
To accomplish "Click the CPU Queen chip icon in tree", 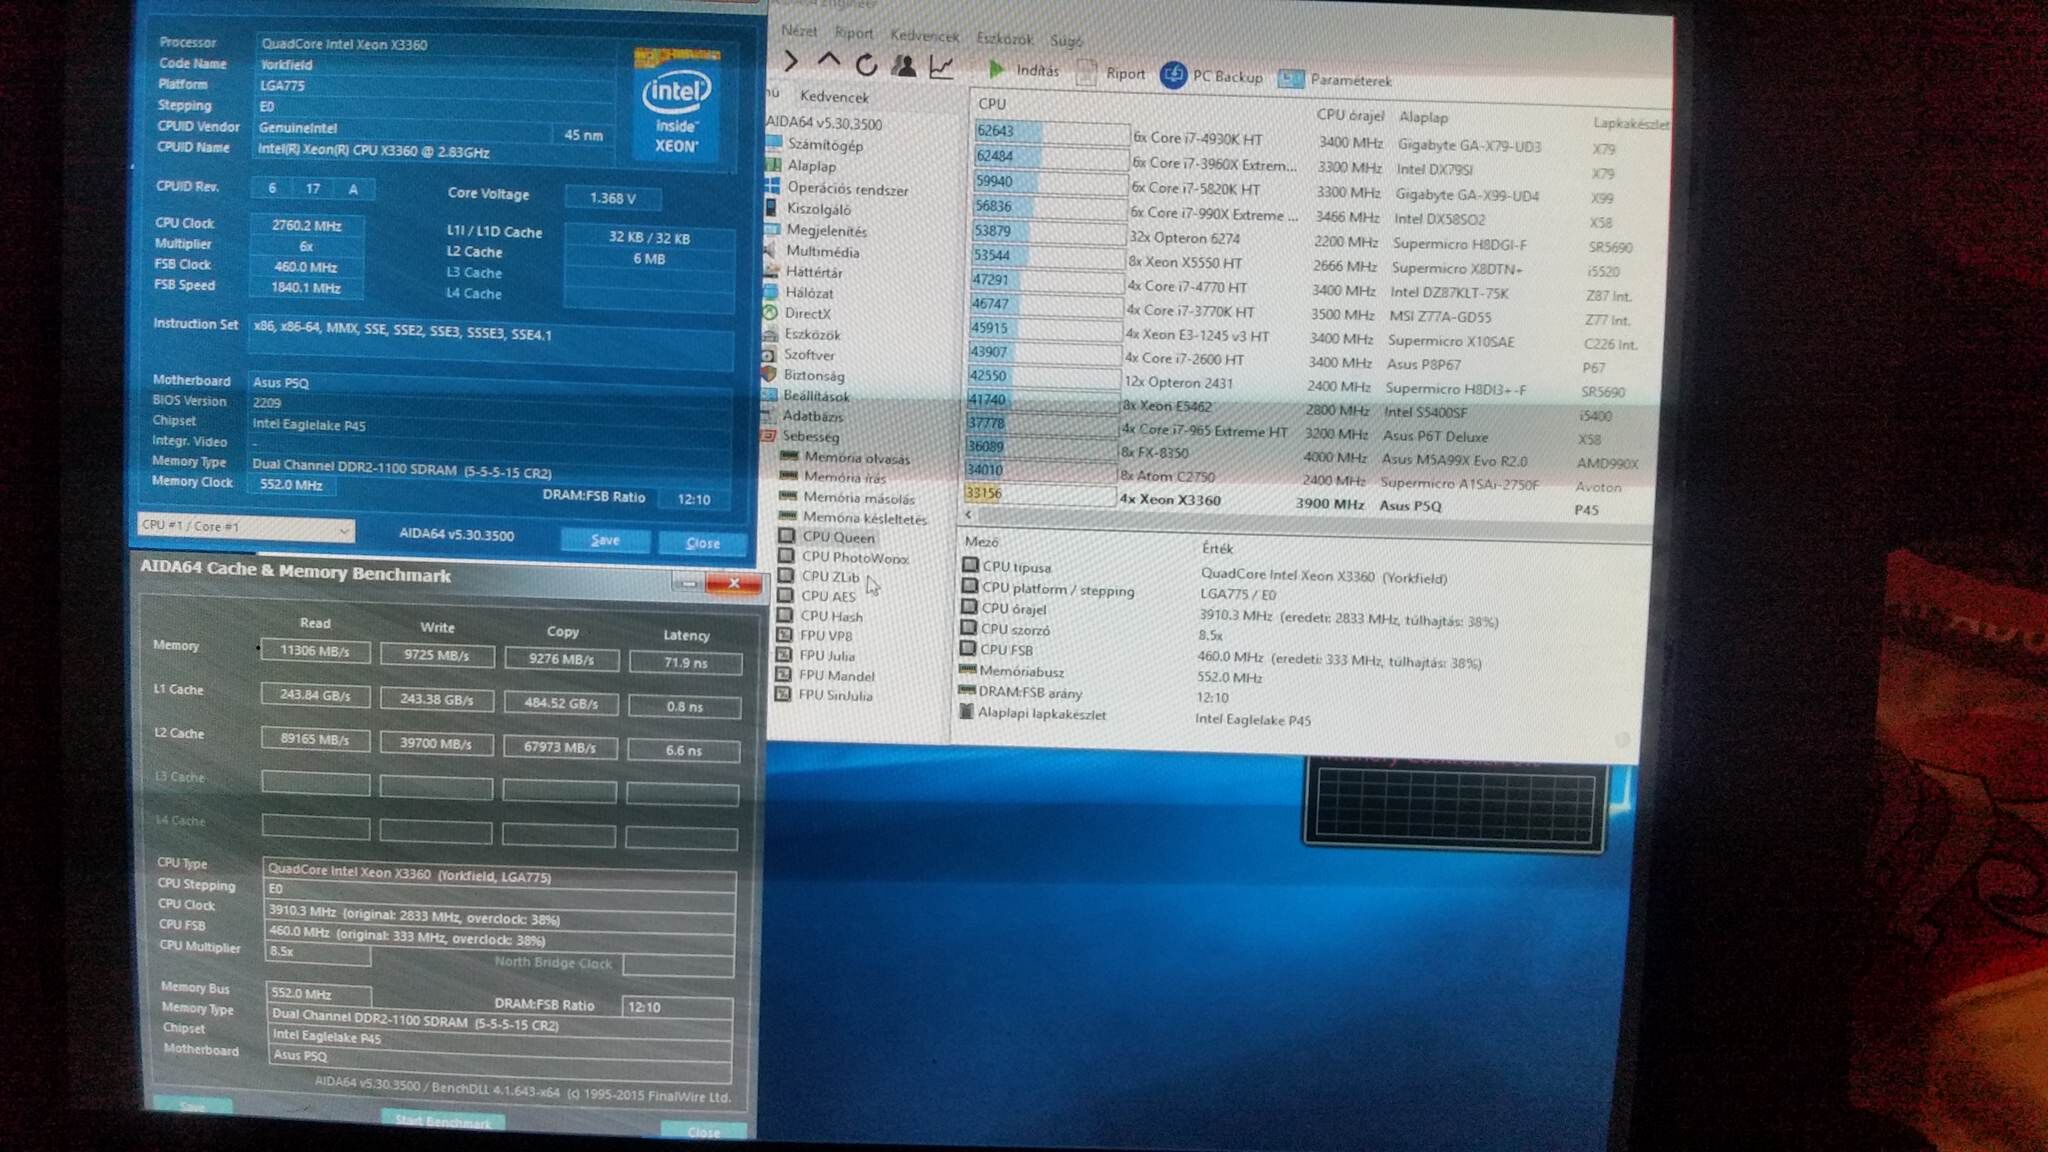I will (x=787, y=536).
